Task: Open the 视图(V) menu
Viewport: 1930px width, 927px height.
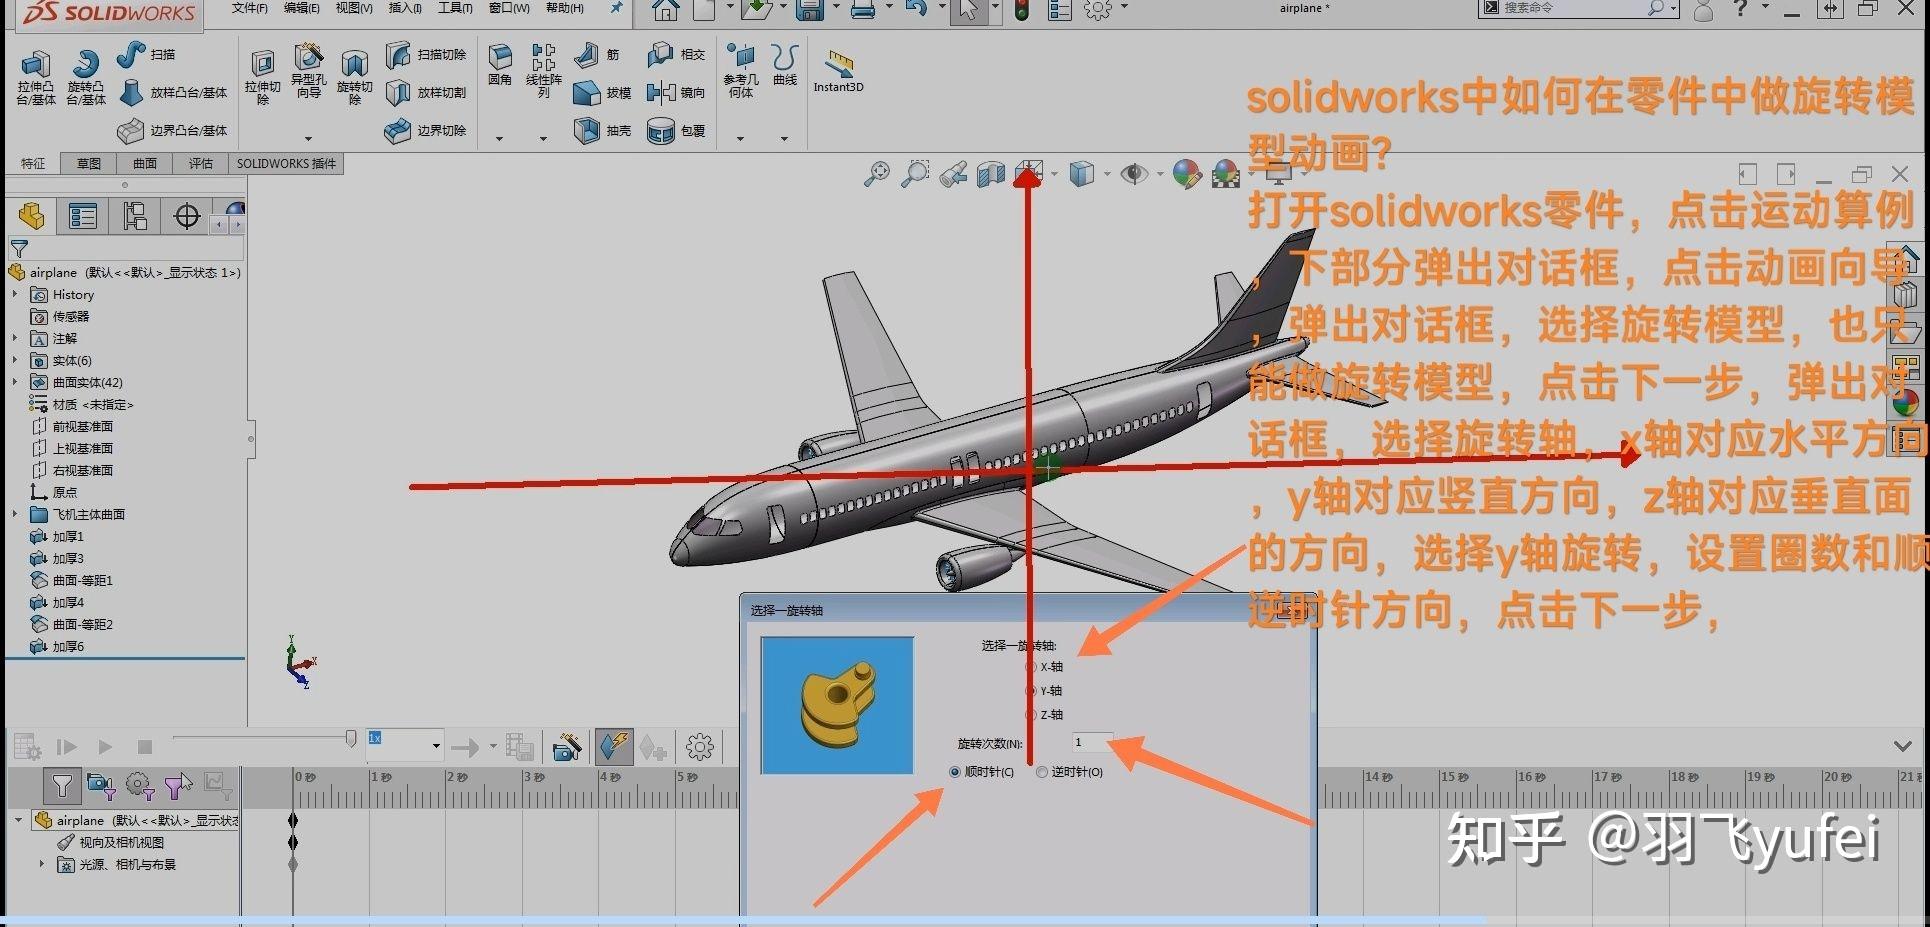Action: 354,8
